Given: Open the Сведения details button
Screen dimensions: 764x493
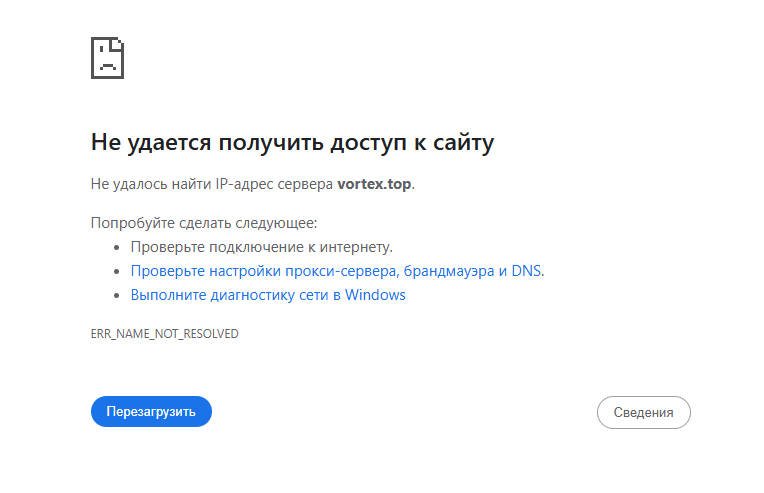Looking at the screenshot, I should coord(643,412).
